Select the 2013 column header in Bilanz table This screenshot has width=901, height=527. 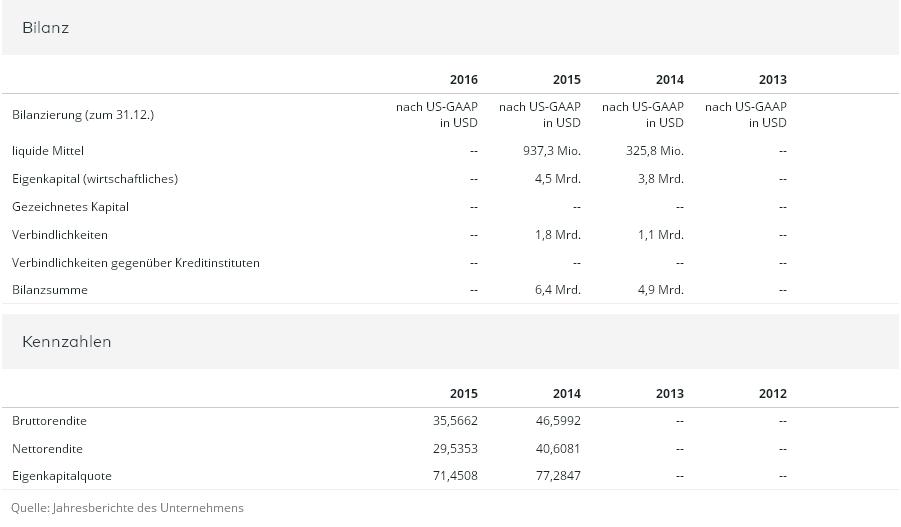click(x=772, y=80)
